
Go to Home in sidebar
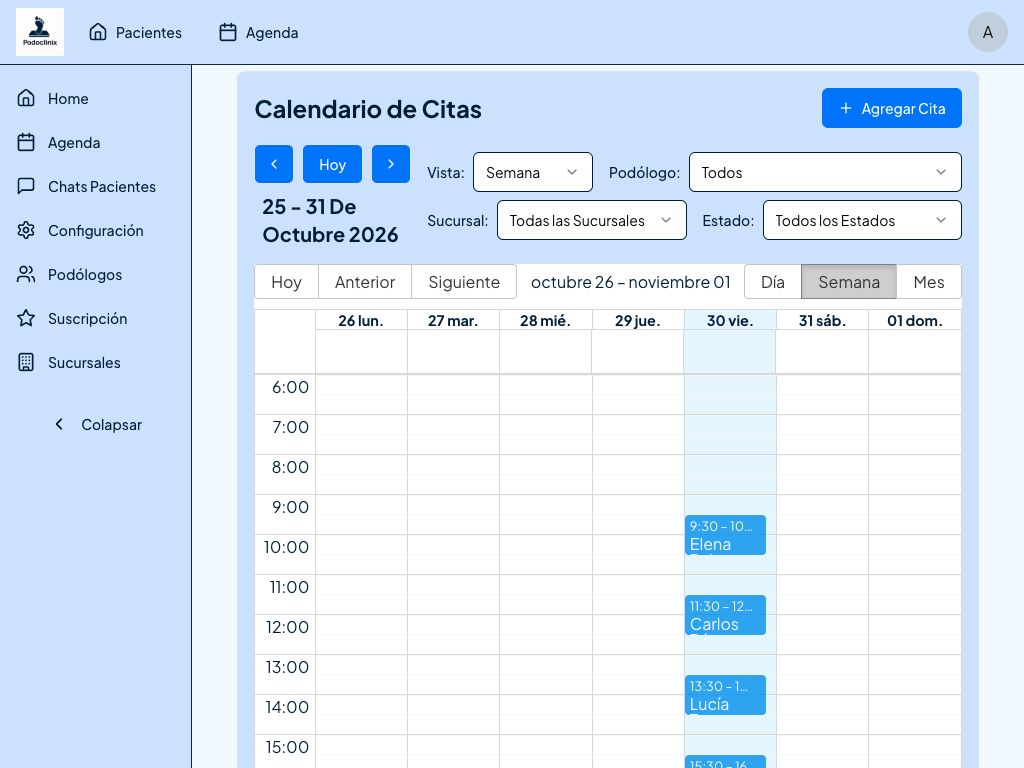click(x=68, y=99)
